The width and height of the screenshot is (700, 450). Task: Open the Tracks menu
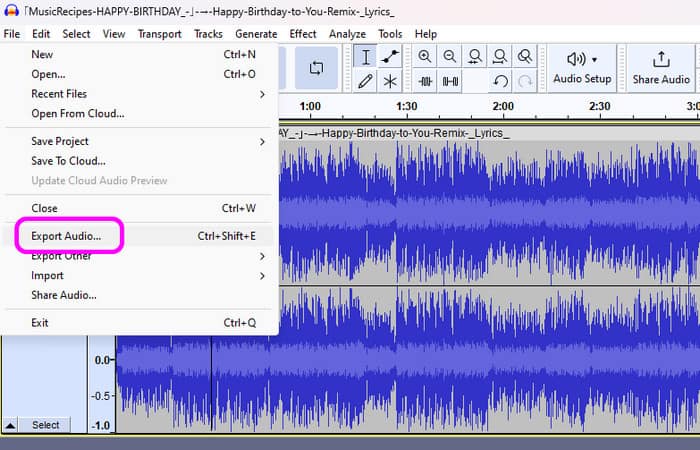[208, 34]
